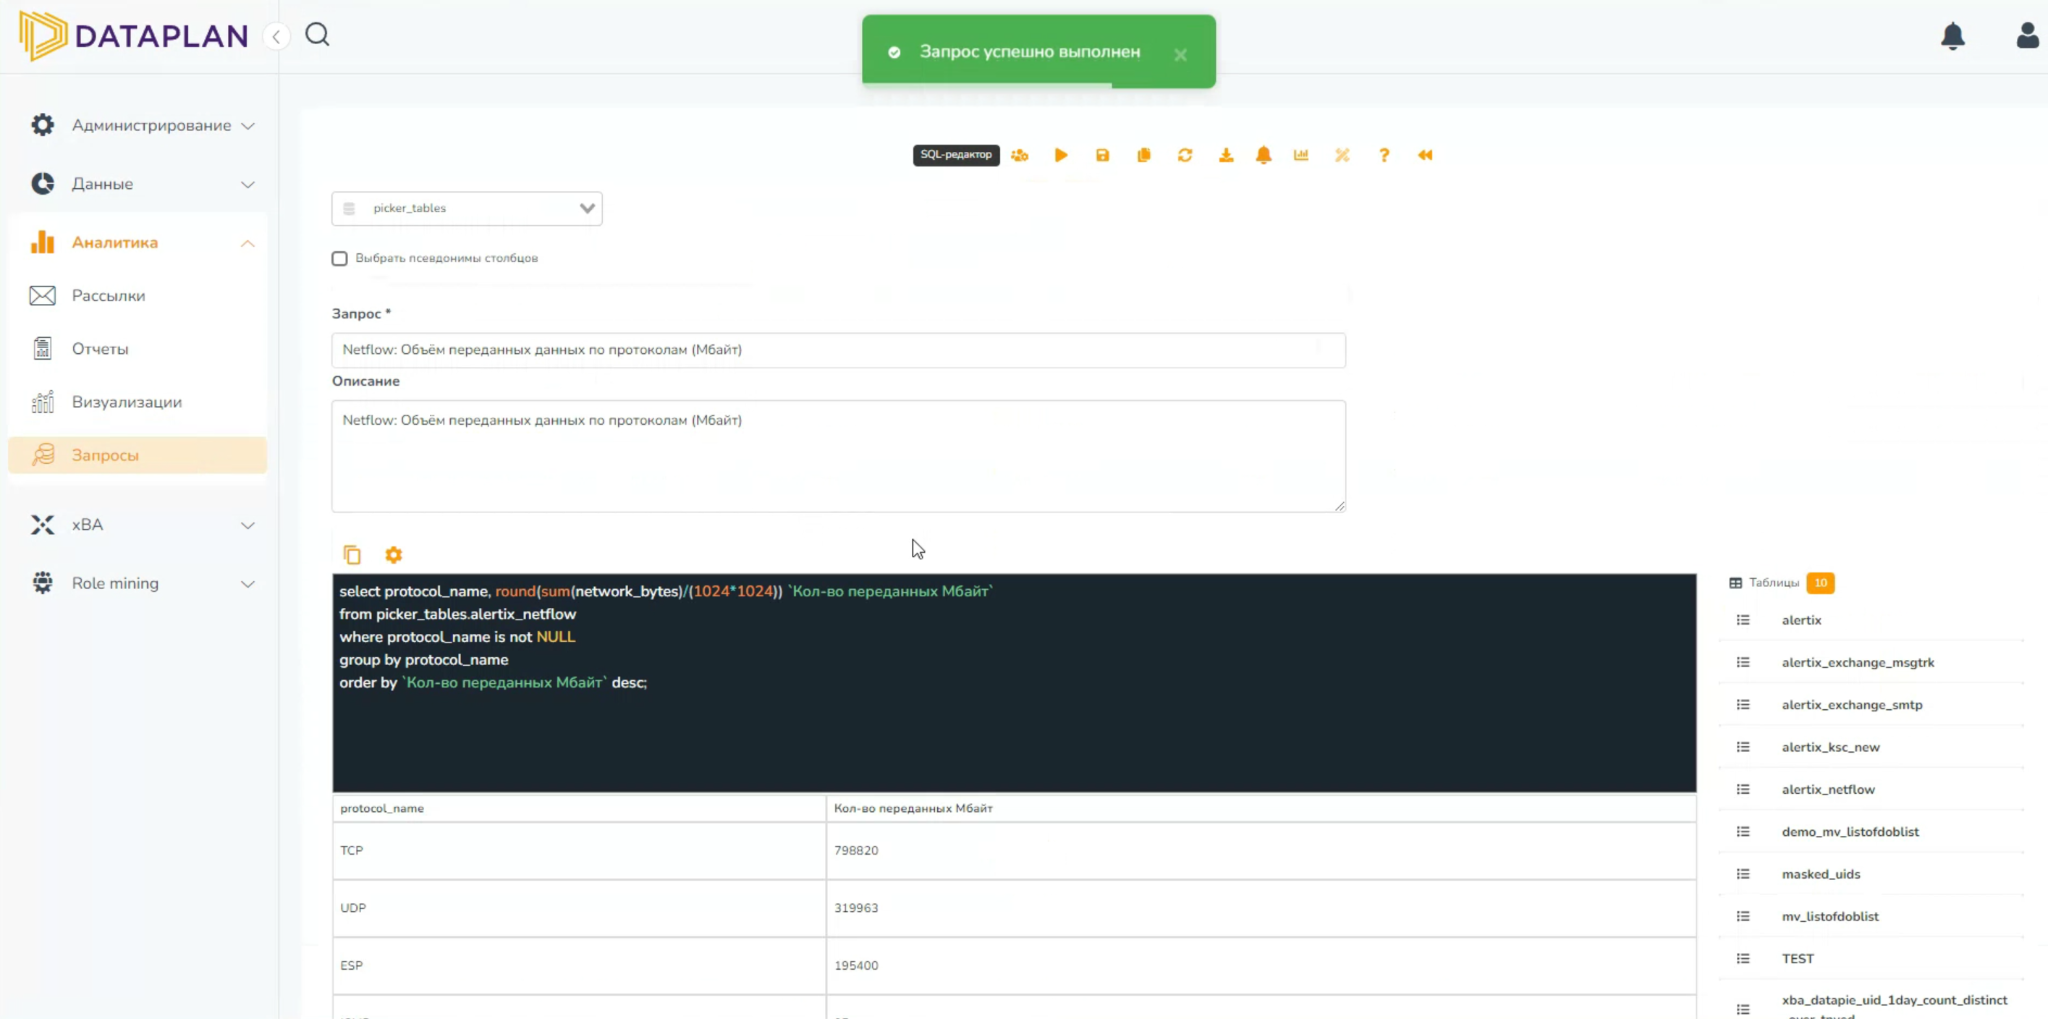Click the 319963 value cell
This screenshot has height=1019, width=2048.
click(x=1261, y=908)
